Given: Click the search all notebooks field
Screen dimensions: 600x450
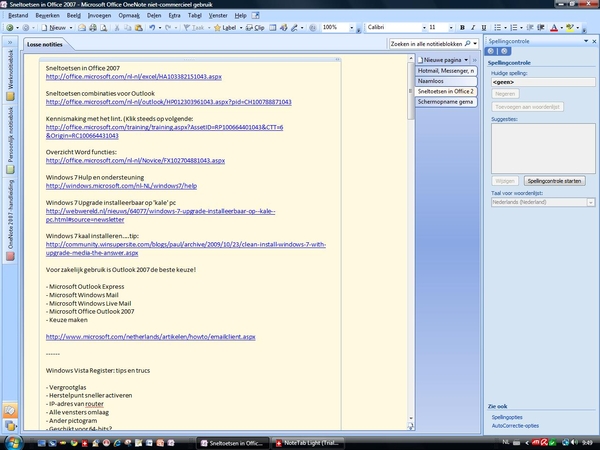Looking at the screenshot, I should pos(426,44).
